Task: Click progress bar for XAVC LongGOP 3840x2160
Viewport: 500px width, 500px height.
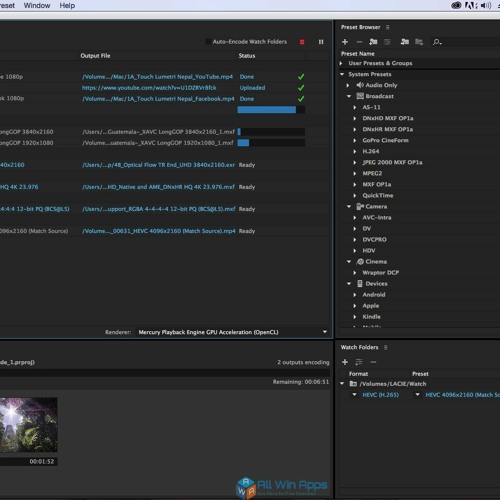Action: 271,132
